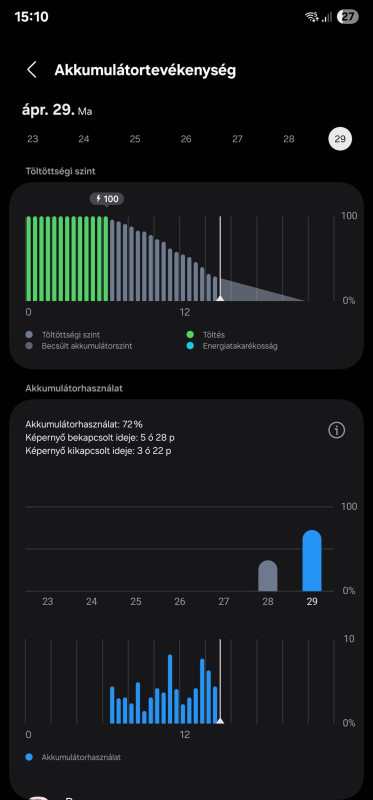
Task: Select day 24 in date strip
Action: point(84,139)
